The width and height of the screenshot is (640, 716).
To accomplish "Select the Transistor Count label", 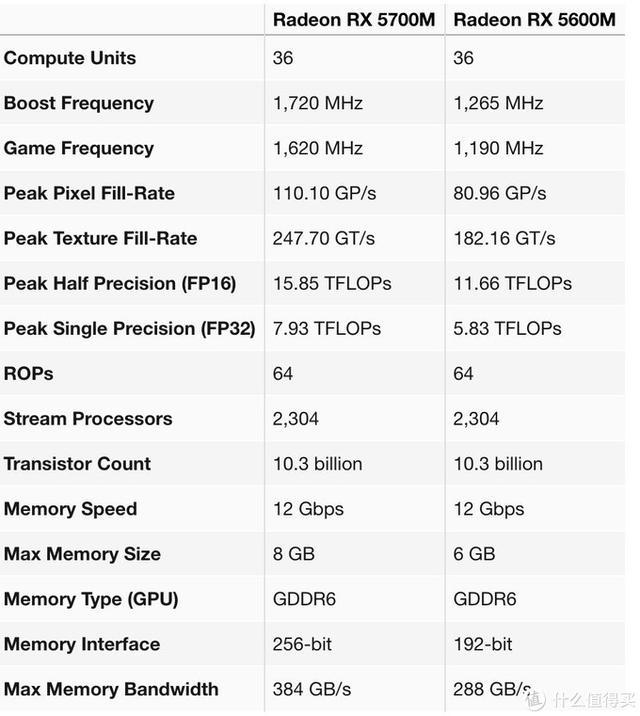I will click(x=77, y=463).
